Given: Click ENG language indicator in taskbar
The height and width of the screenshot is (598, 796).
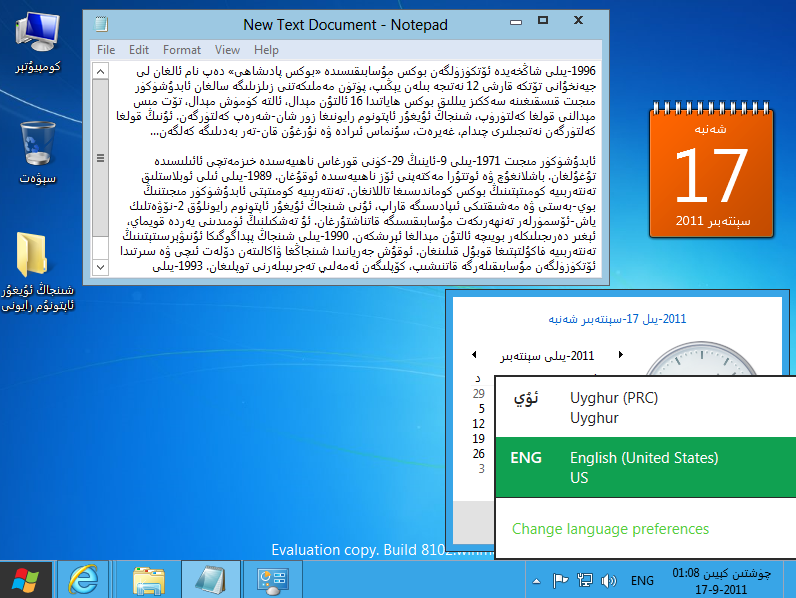Looking at the screenshot, I should 642,581.
